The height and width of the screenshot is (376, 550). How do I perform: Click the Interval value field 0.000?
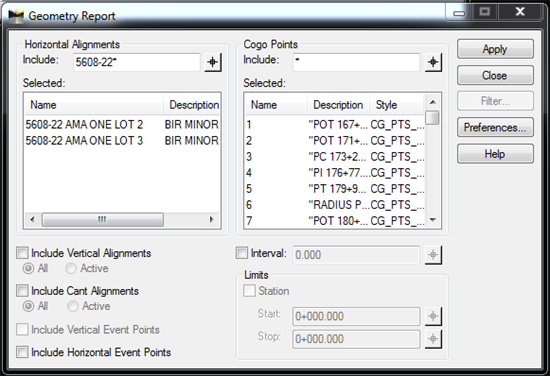356,255
